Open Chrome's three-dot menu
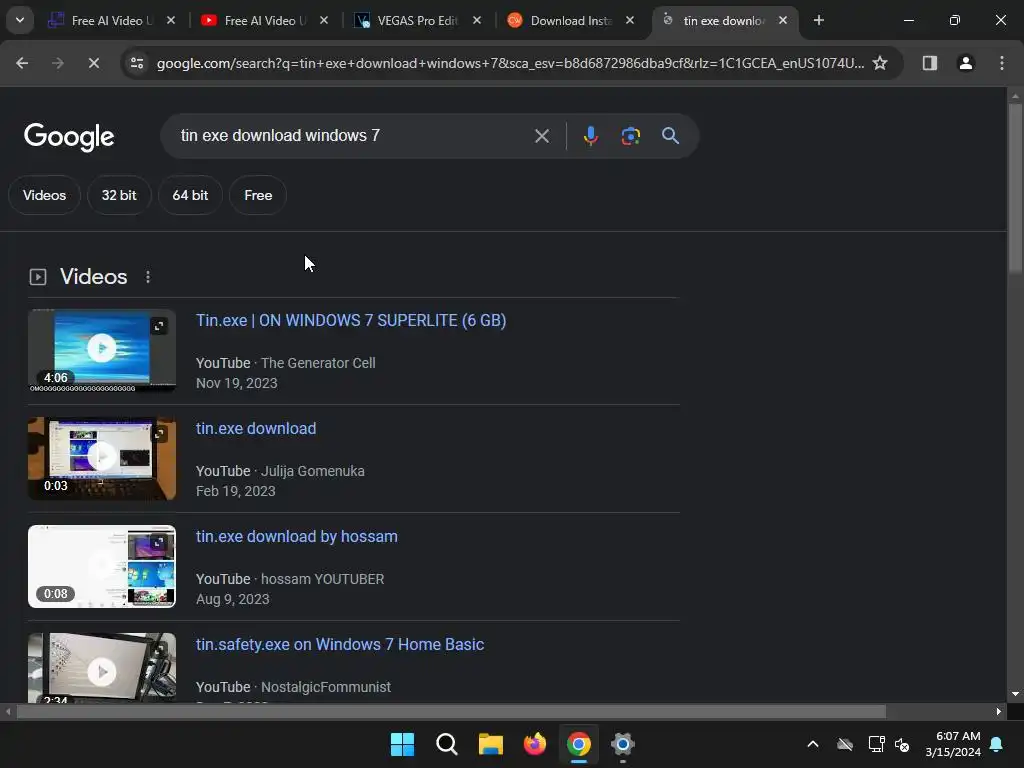Image resolution: width=1024 pixels, height=768 pixels. 1001,63
